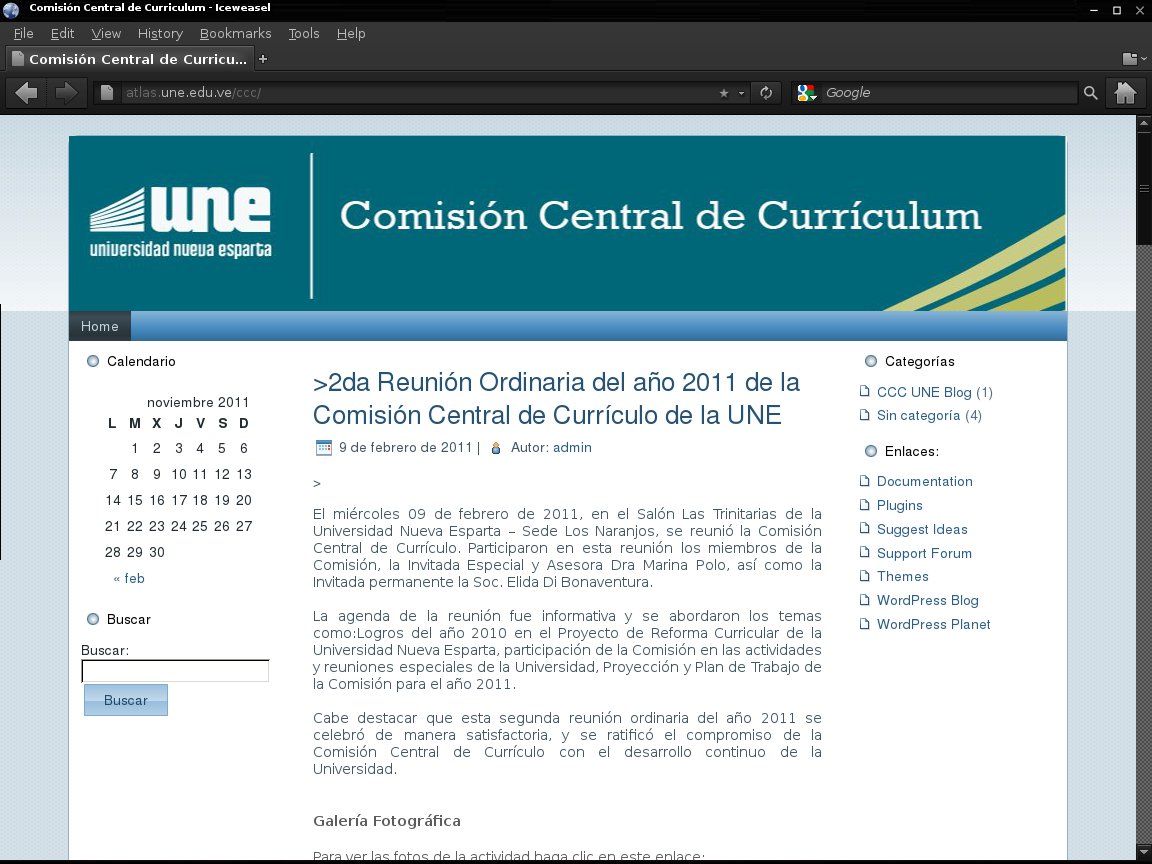Click the Galería Fotográfica heading

(x=387, y=821)
